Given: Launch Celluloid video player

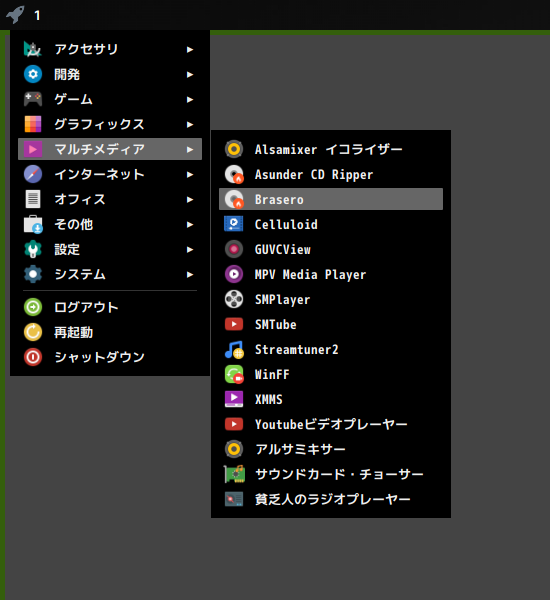Looking at the screenshot, I should (x=331, y=224).
